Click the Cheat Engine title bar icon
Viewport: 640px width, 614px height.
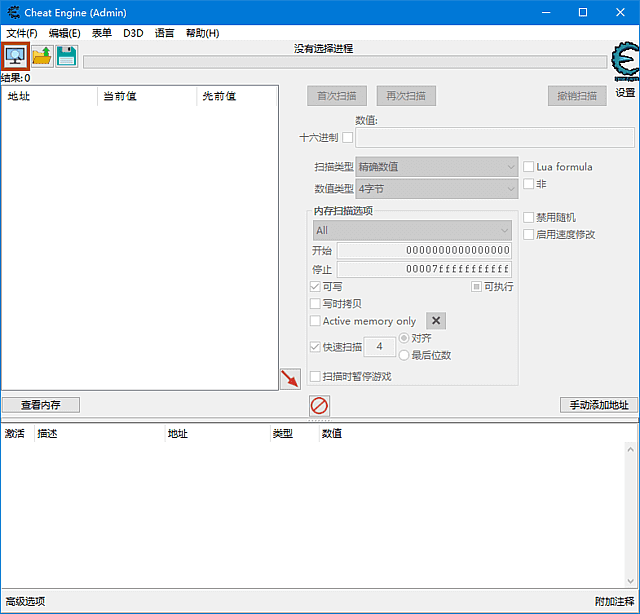12,12
